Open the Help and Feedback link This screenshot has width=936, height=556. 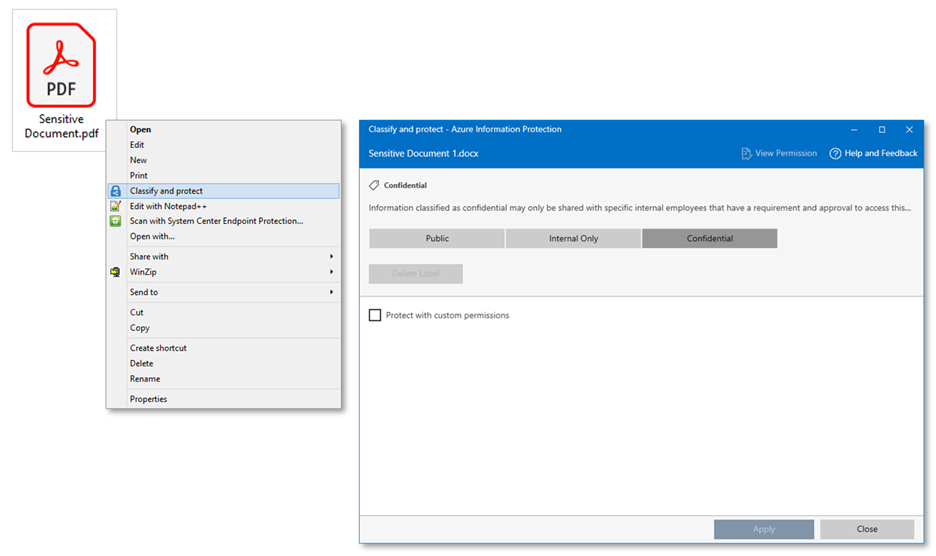point(874,153)
